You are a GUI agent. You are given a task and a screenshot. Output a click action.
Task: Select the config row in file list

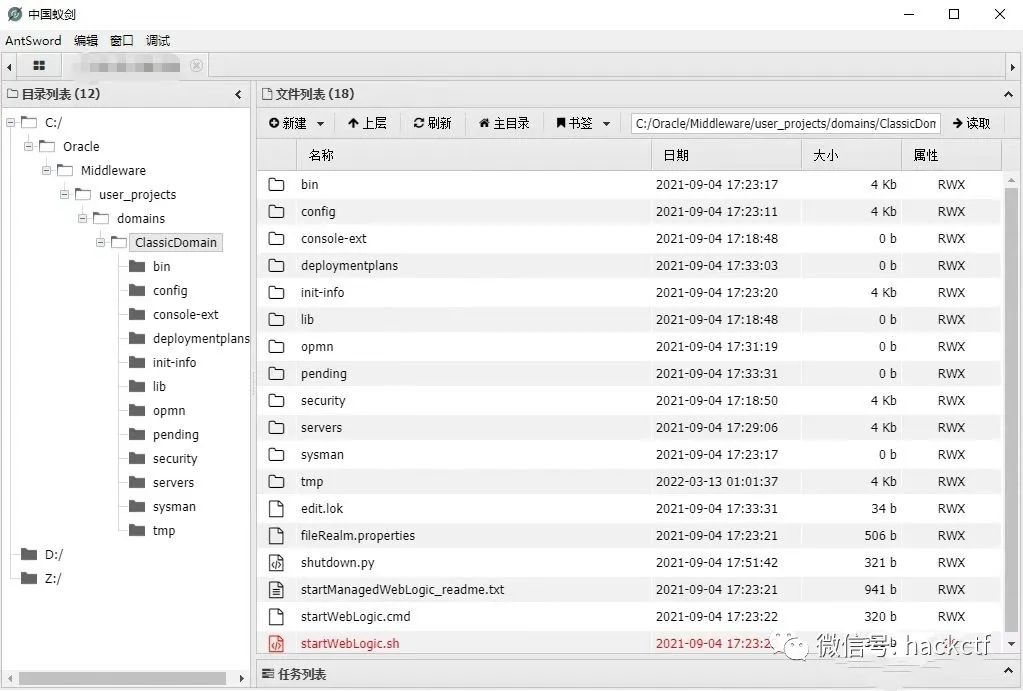click(x=630, y=211)
